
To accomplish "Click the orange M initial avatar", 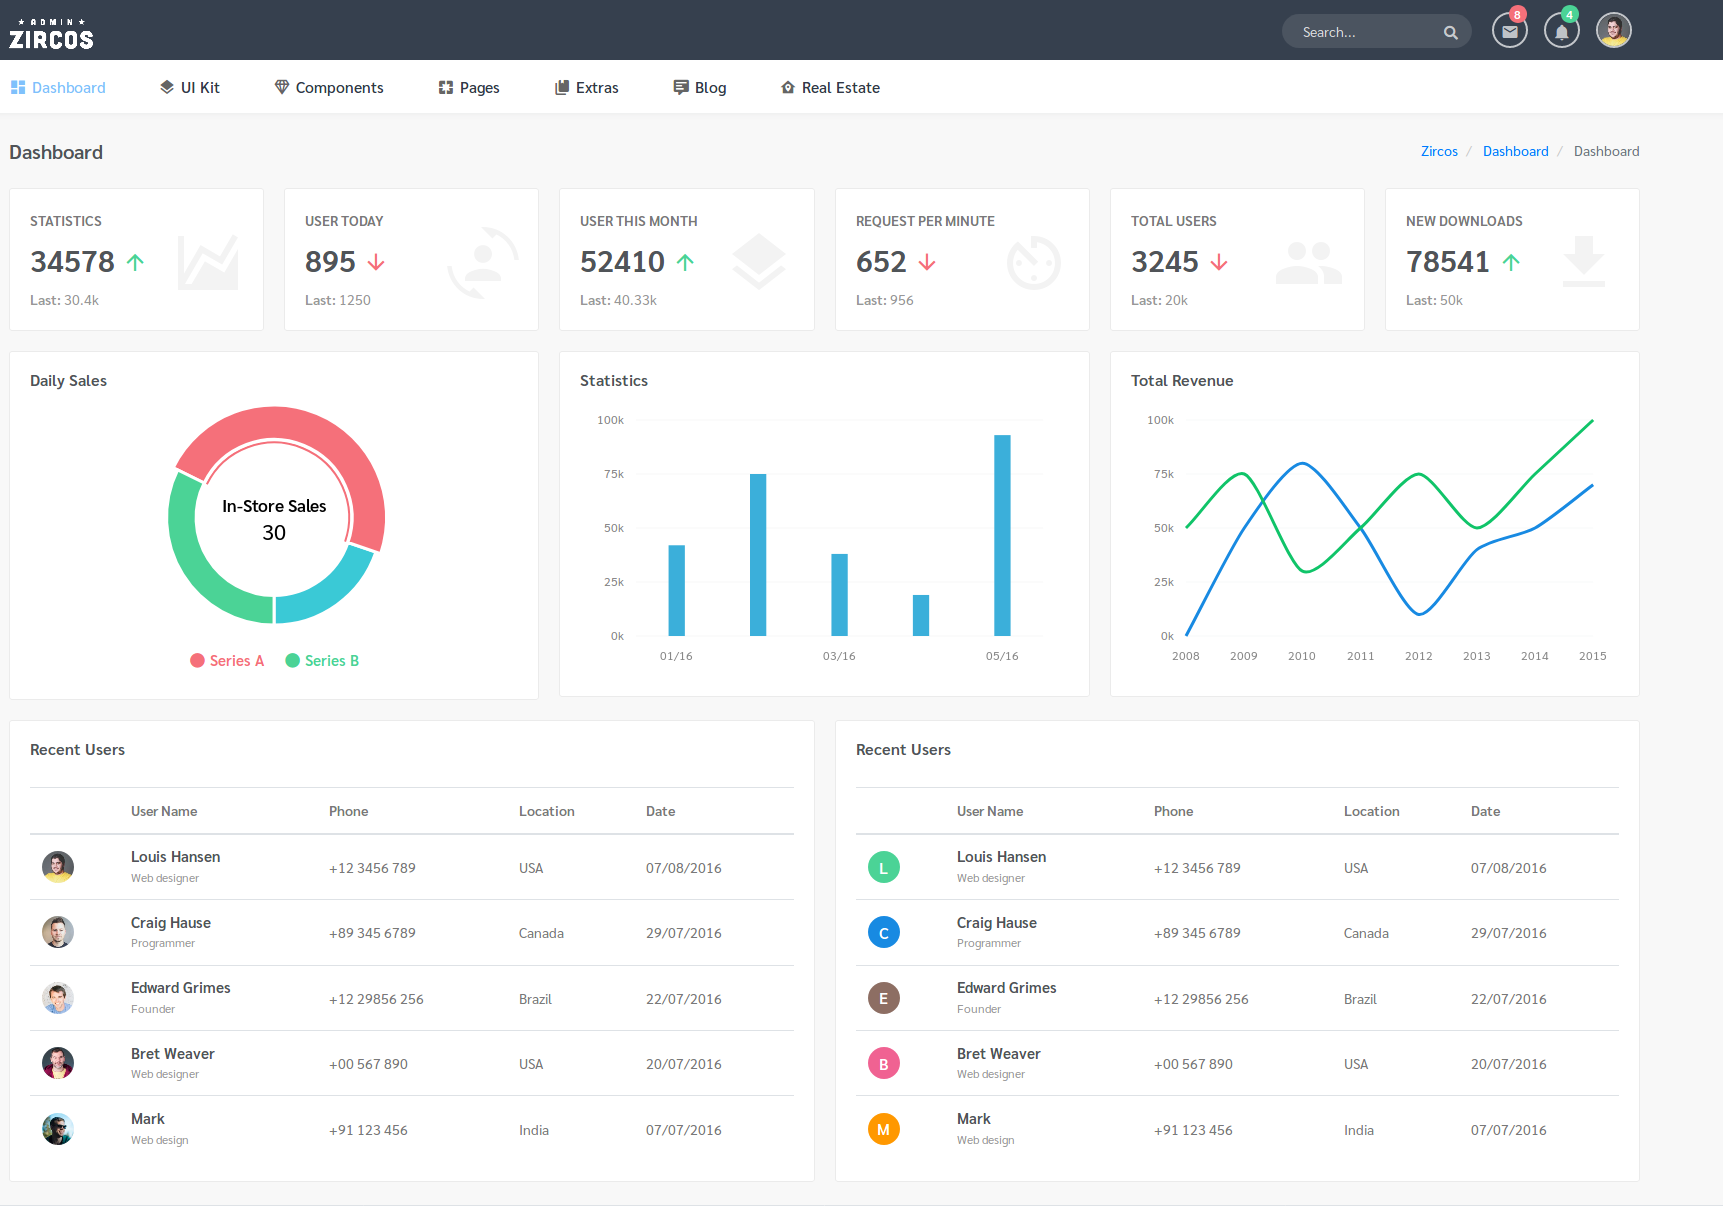I will click(884, 1129).
